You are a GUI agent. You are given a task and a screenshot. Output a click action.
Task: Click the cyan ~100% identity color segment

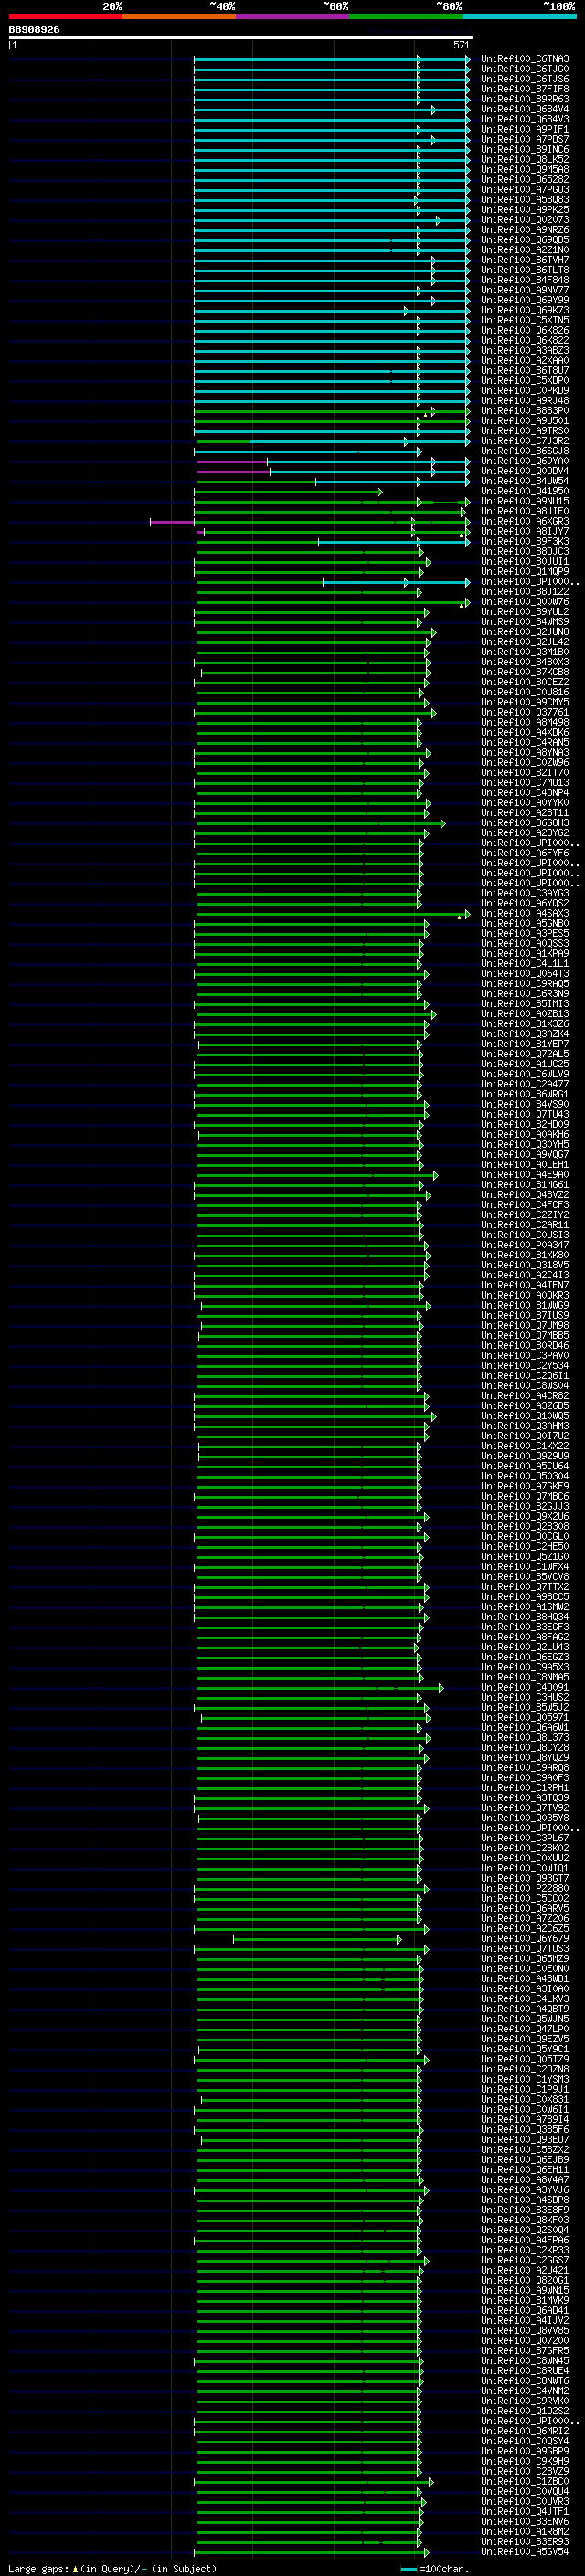coord(519,16)
